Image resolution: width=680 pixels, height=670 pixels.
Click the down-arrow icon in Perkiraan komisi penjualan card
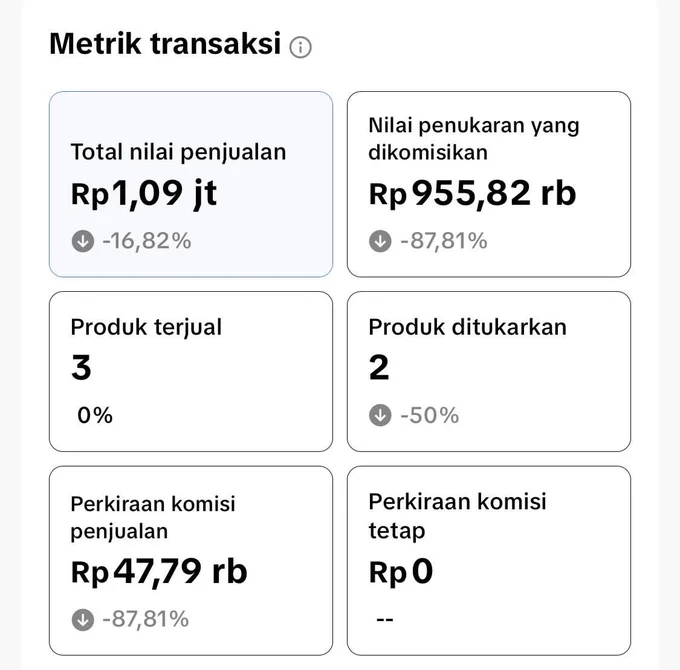[82, 619]
